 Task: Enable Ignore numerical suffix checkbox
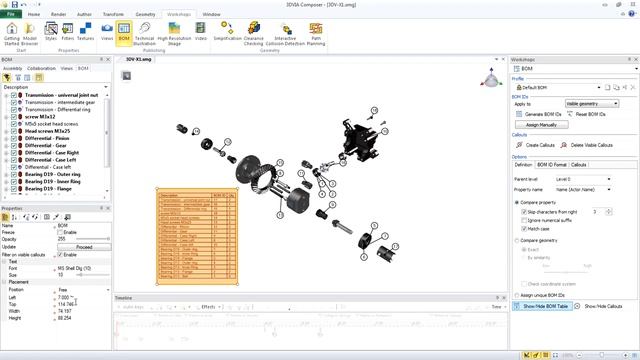click(x=524, y=220)
